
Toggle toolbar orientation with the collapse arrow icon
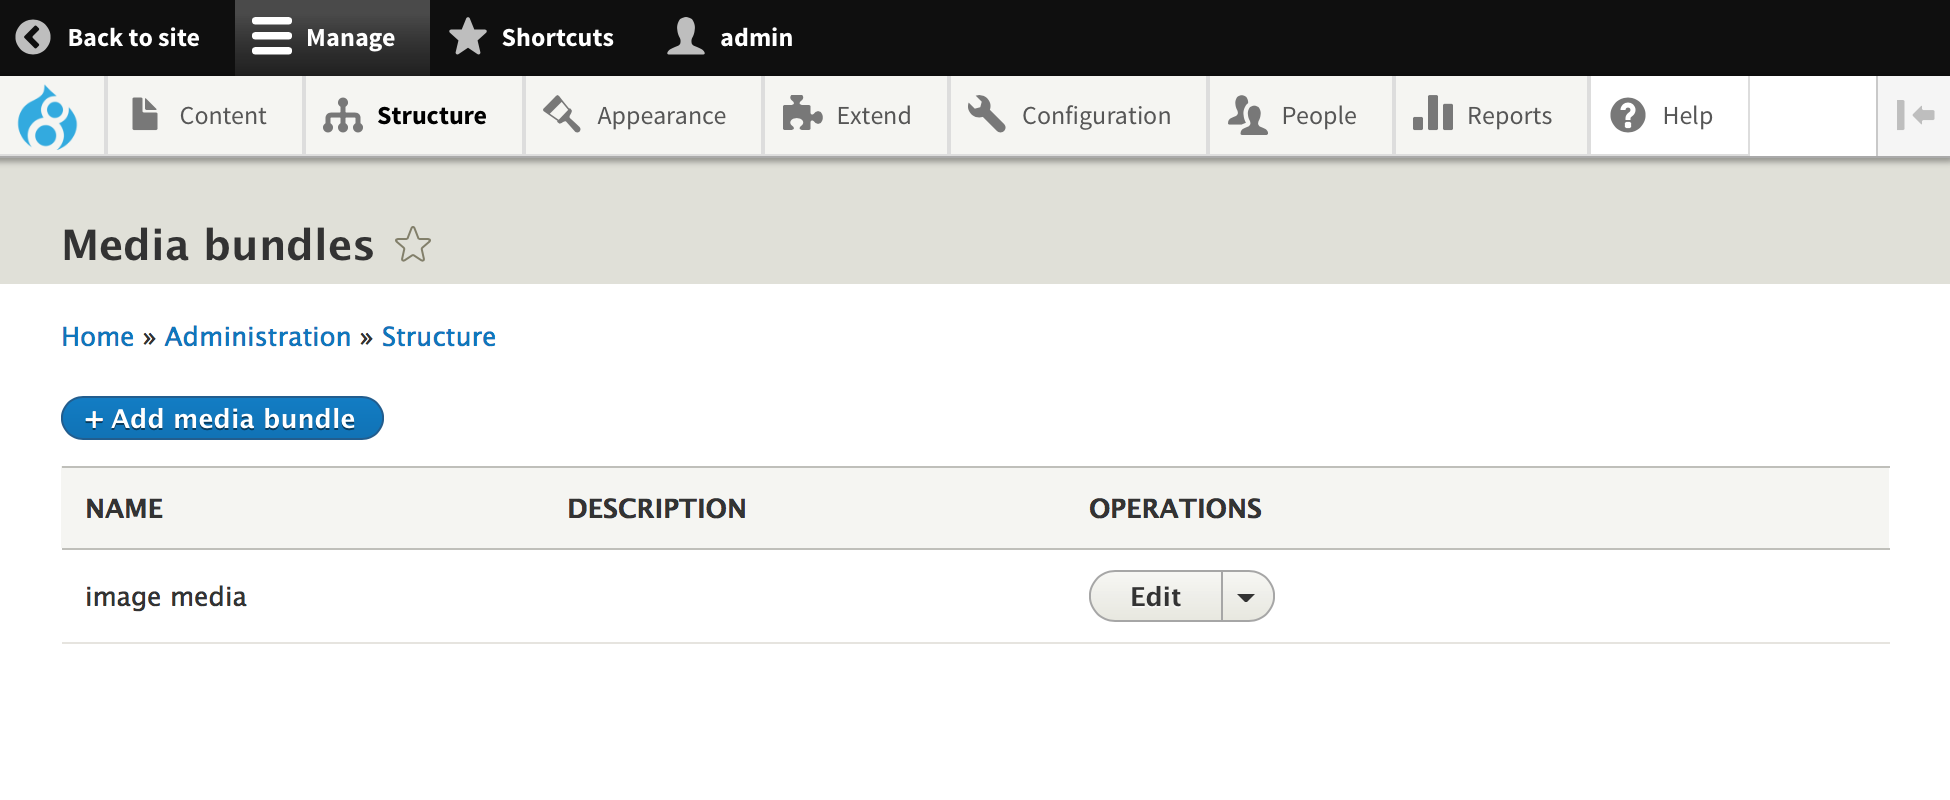click(x=1915, y=115)
